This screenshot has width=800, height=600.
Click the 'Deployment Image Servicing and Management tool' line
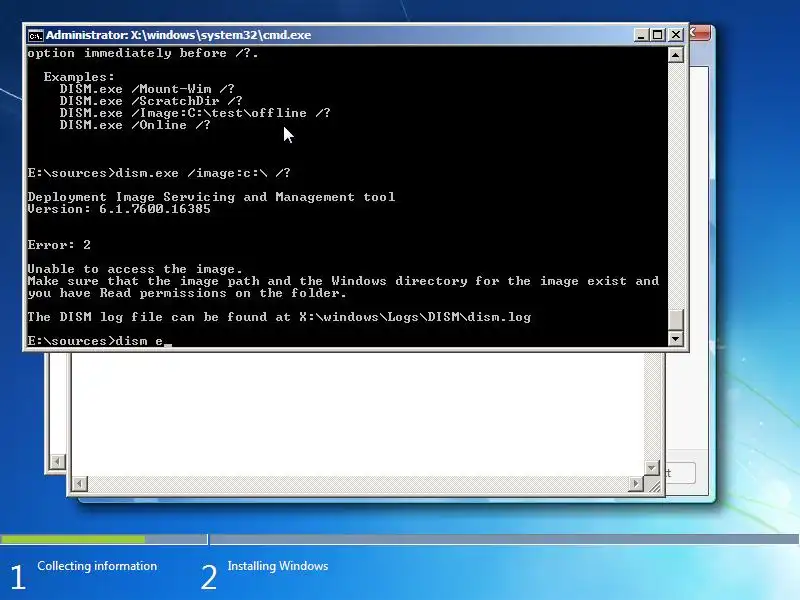coord(211,197)
